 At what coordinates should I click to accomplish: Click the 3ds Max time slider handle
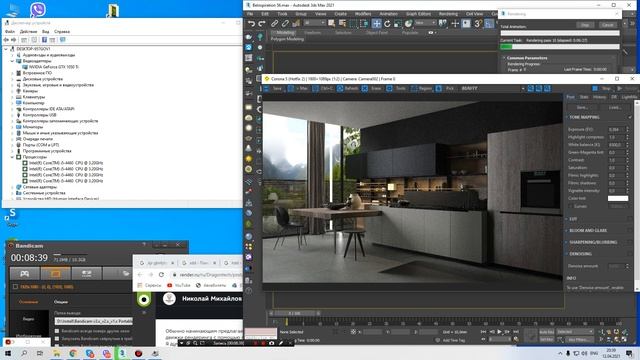click(294, 313)
